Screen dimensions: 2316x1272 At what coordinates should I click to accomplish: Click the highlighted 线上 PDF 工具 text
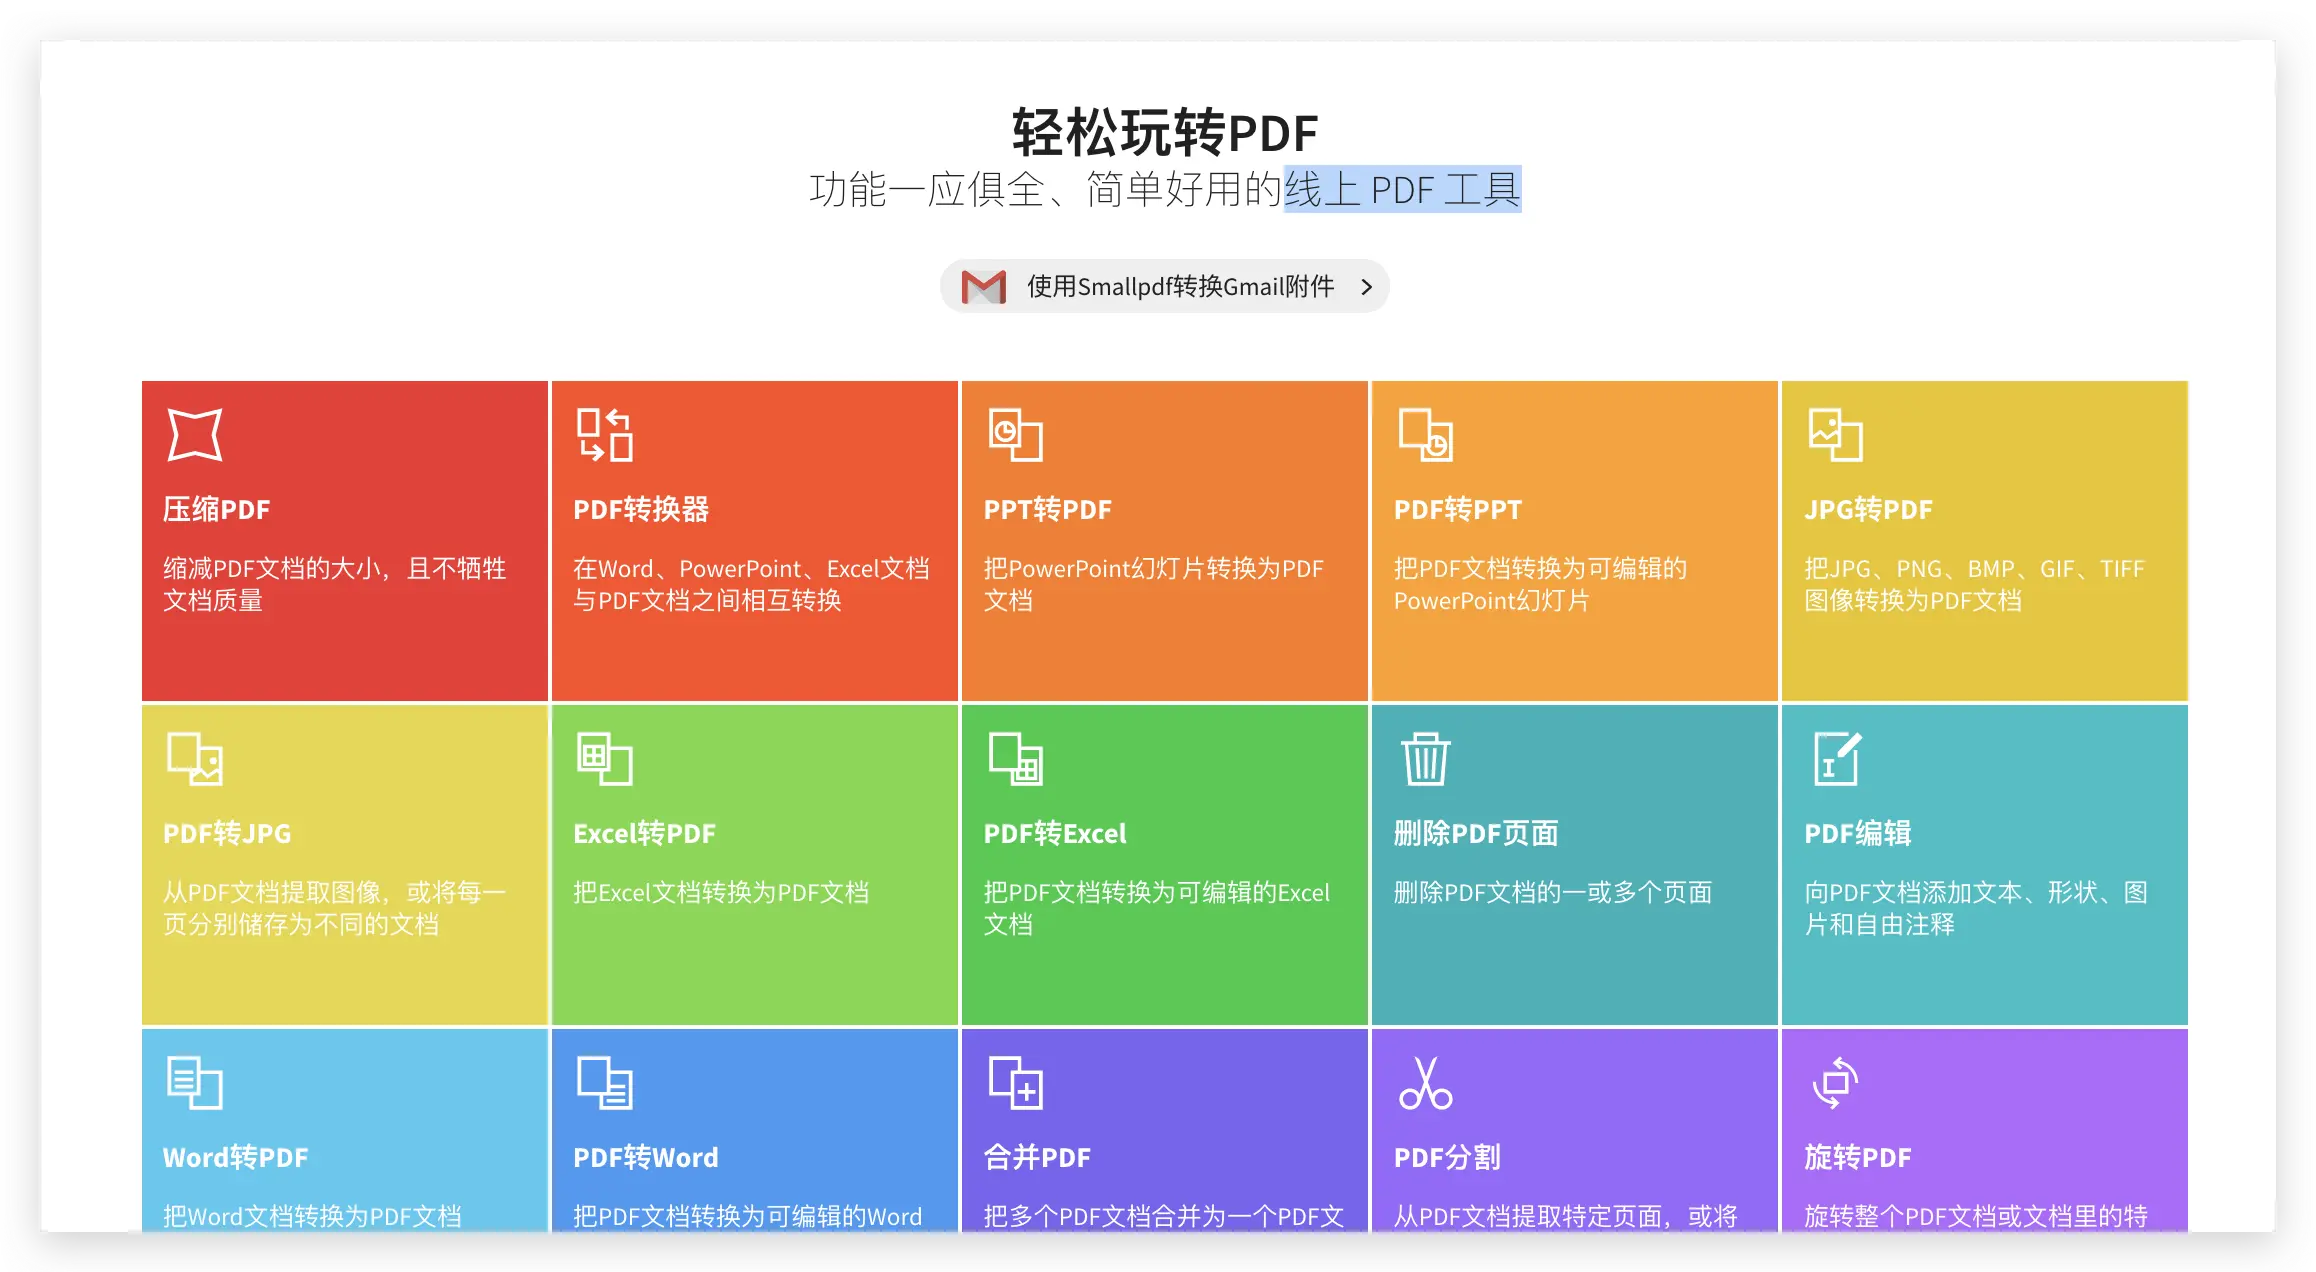(x=1402, y=189)
